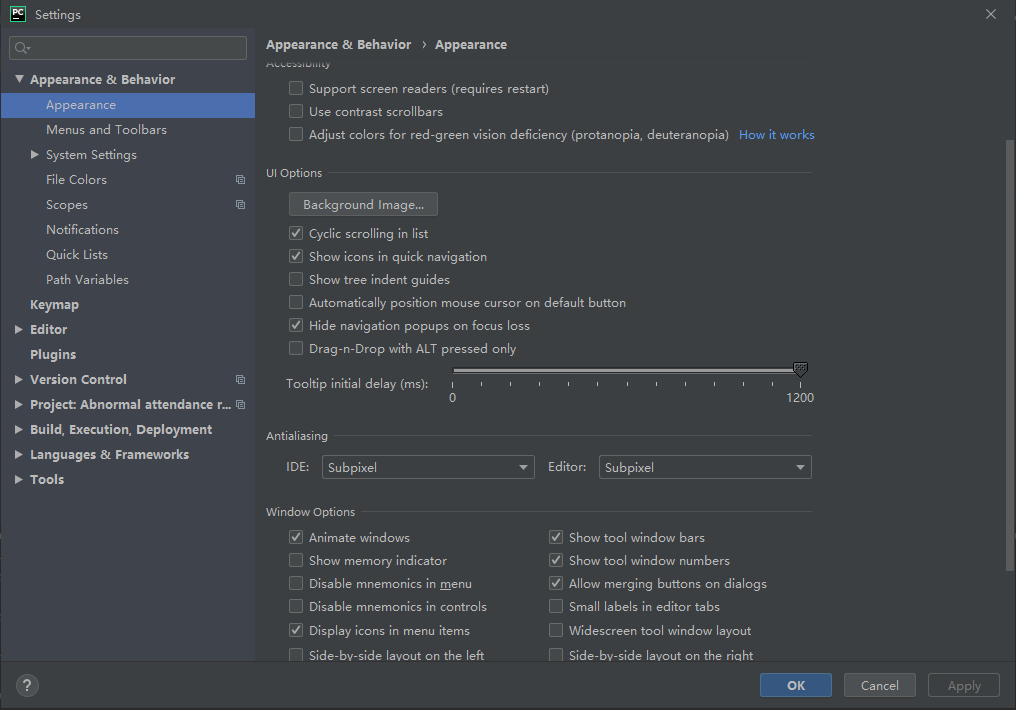Open the Editor antialiasing dropdown
The width and height of the screenshot is (1016, 710).
pyautogui.click(x=705, y=467)
